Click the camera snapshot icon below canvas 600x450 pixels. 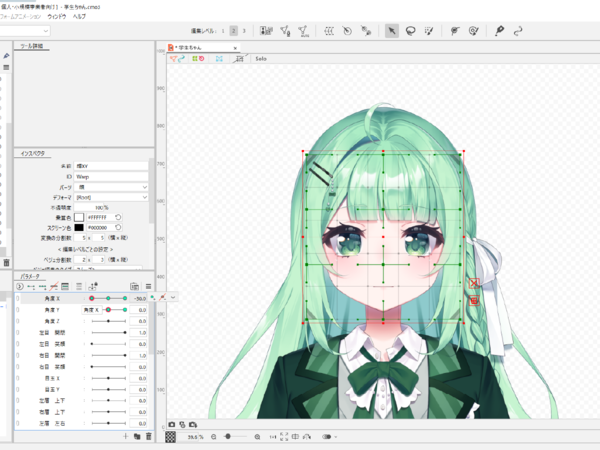point(172,424)
